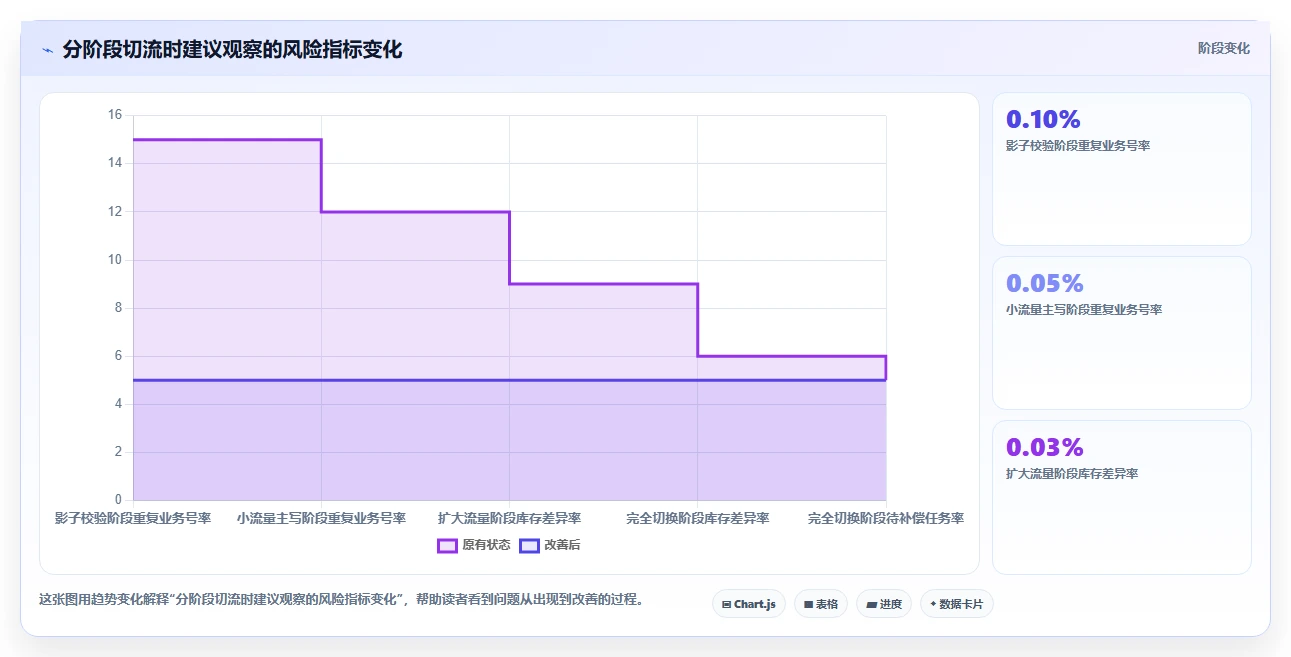
Task: Click the purple 原有状态 legend swatch
Action: tap(447, 545)
